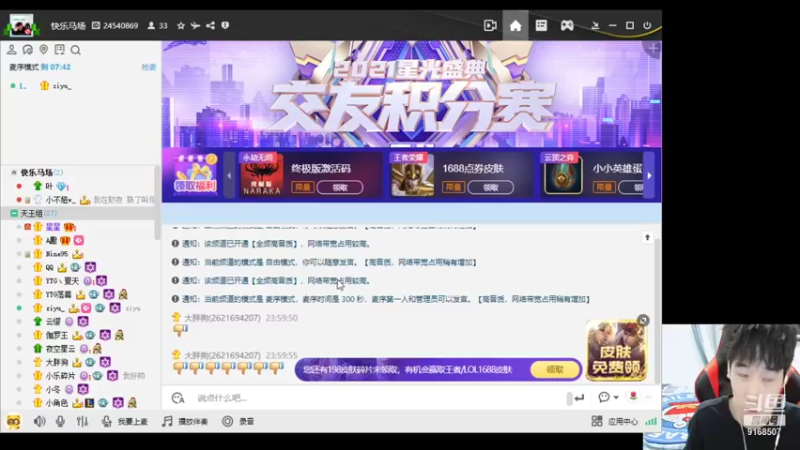Open the video camera icon in the top bar
Viewport: 800px width, 450px height.
point(490,26)
